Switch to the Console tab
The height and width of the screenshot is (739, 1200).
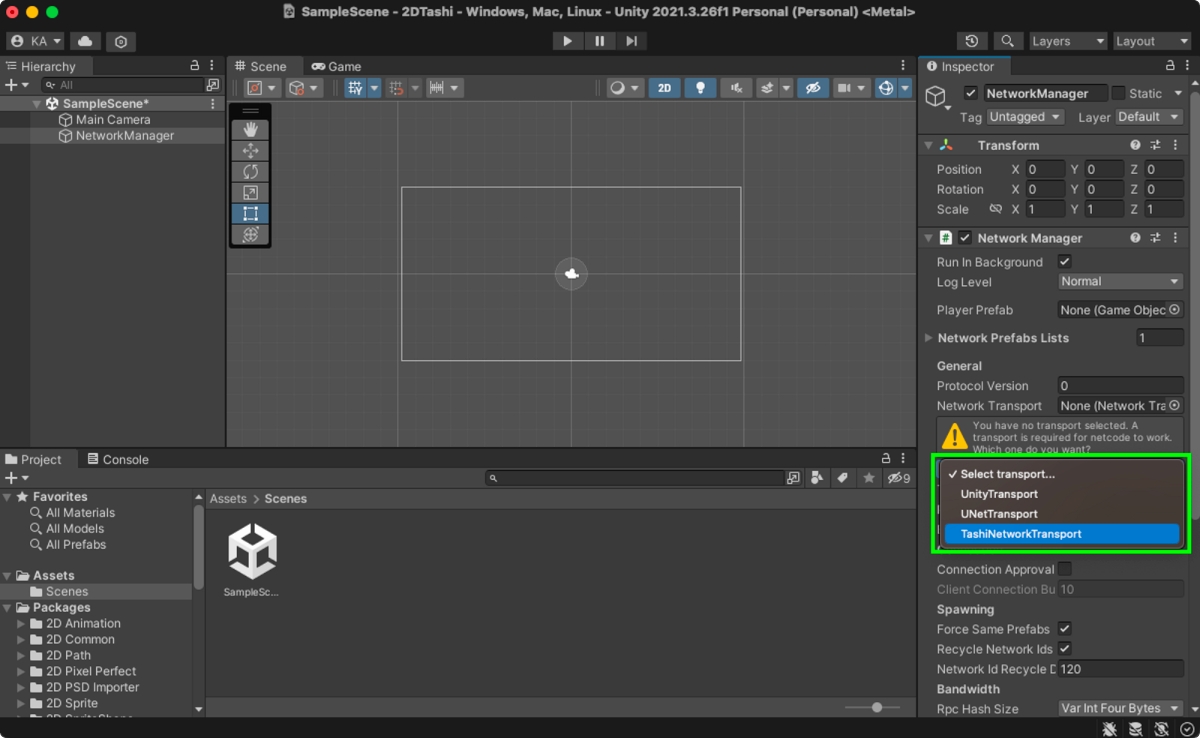click(117, 459)
